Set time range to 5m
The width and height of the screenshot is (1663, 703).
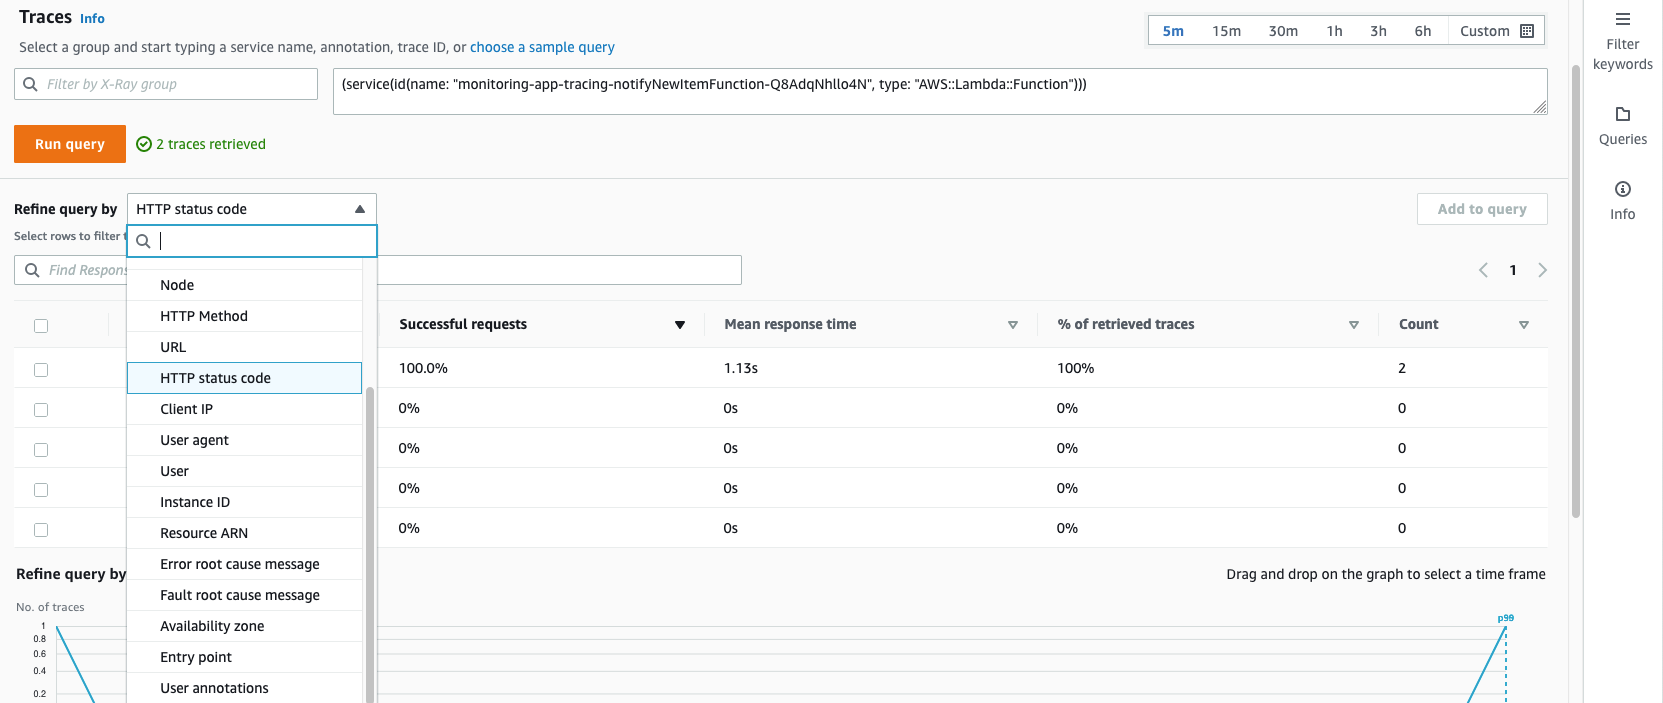coord(1173,31)
